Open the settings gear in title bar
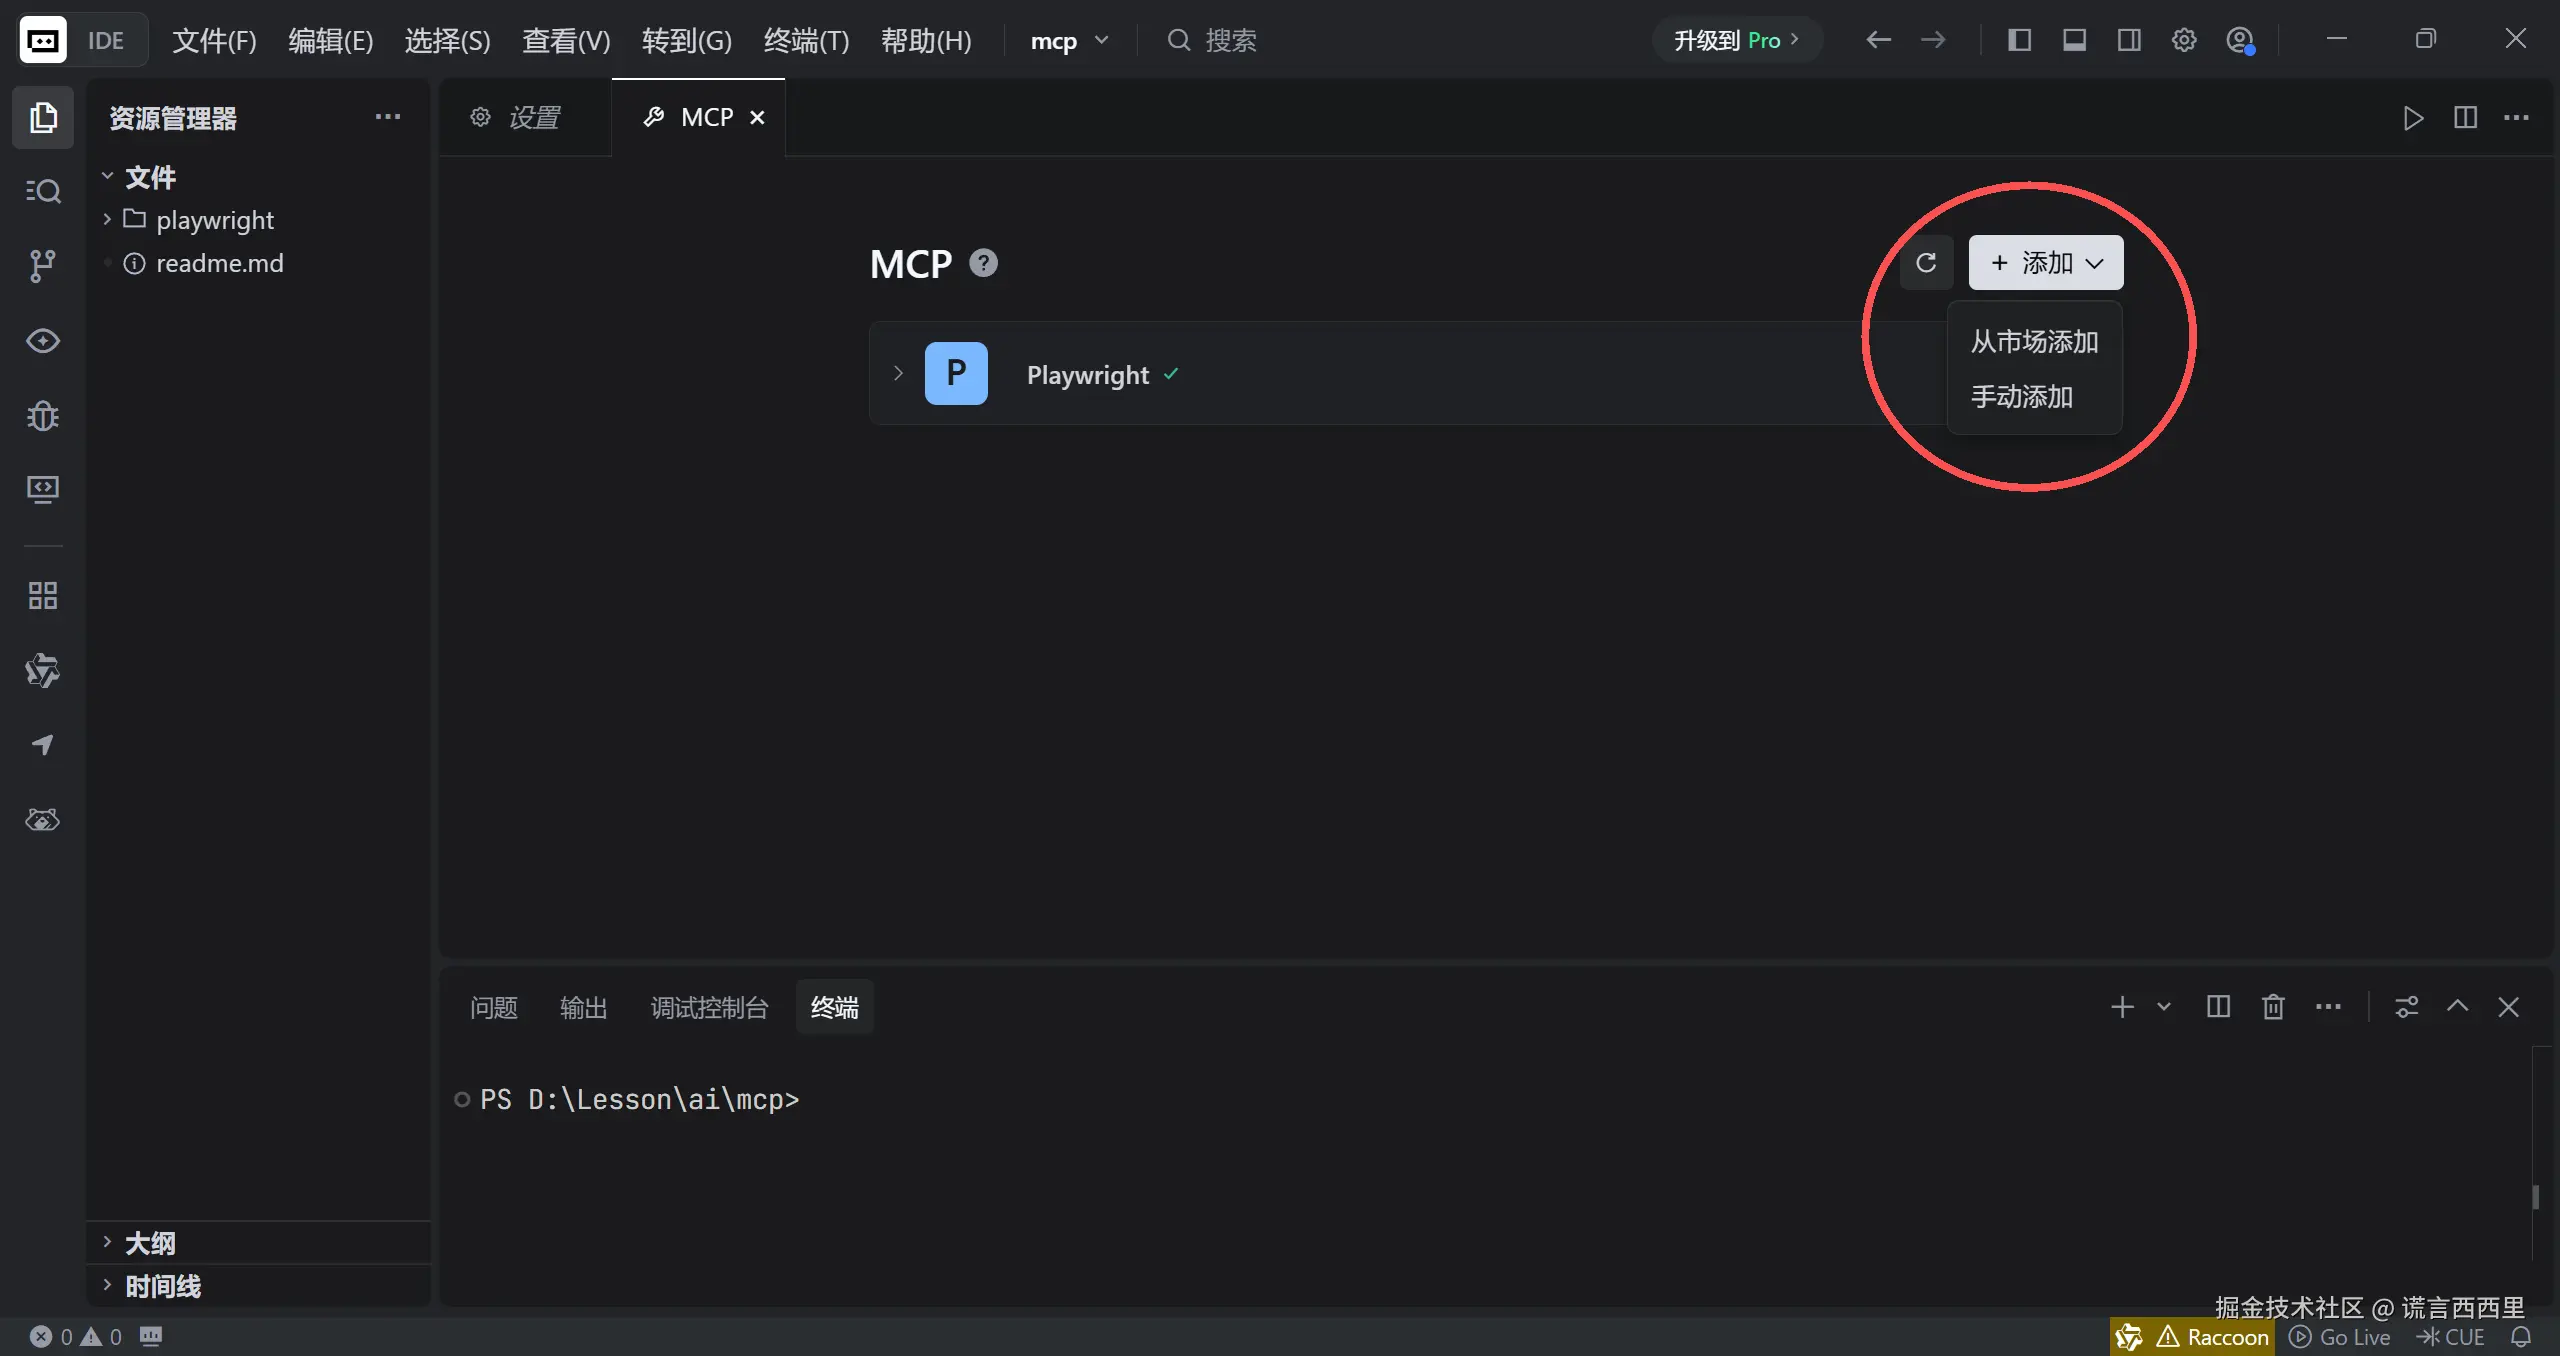2560x1356 pixels. click(2184, 40)
